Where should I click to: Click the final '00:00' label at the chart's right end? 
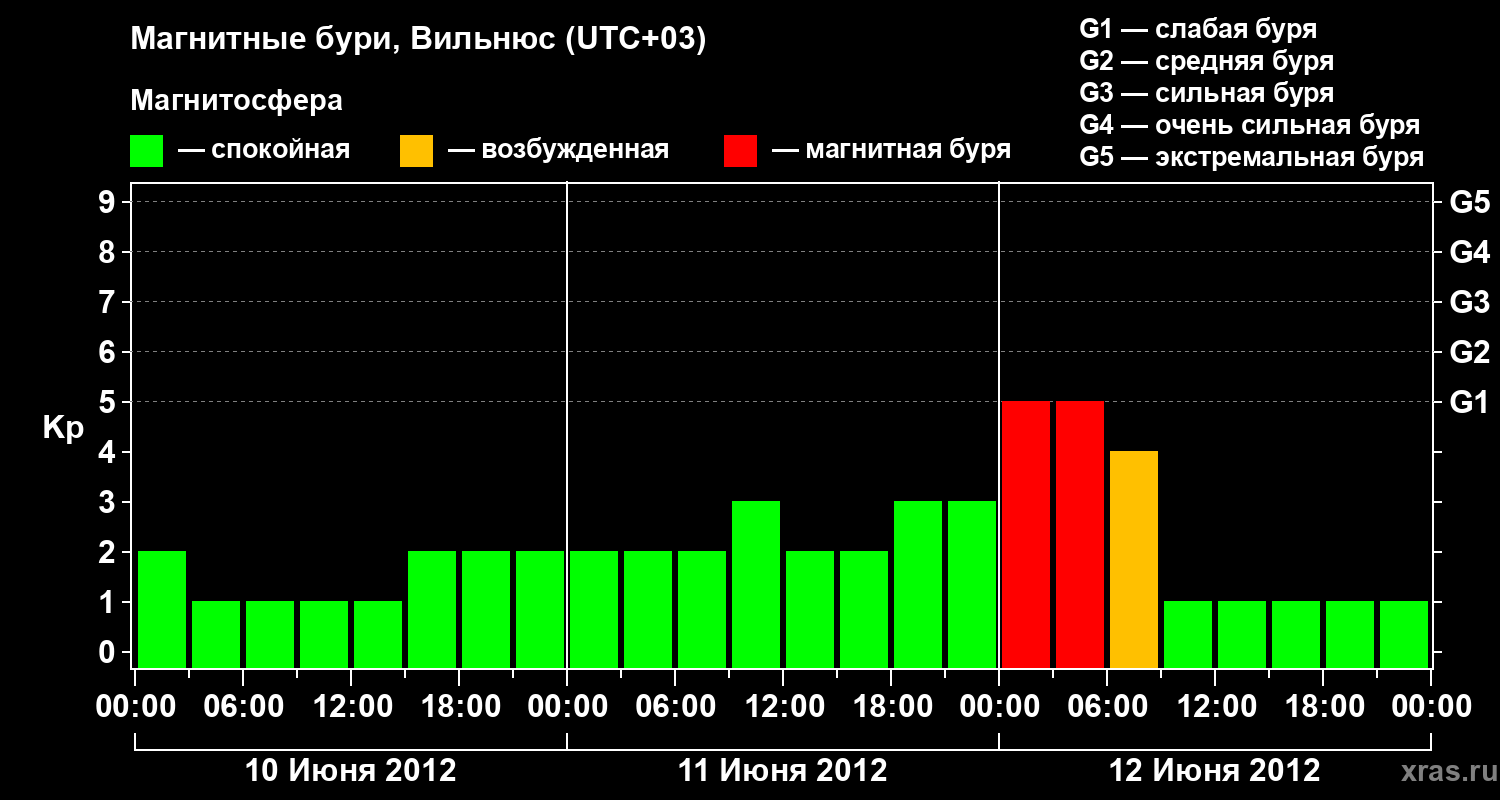(1431, 707)
